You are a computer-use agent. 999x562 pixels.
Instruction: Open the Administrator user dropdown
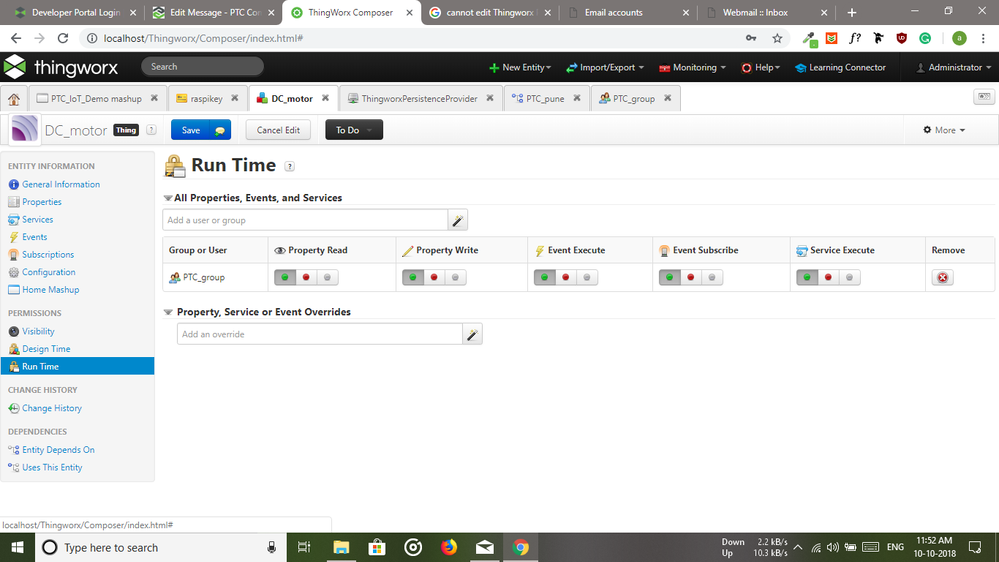click(x=954, y=68)
